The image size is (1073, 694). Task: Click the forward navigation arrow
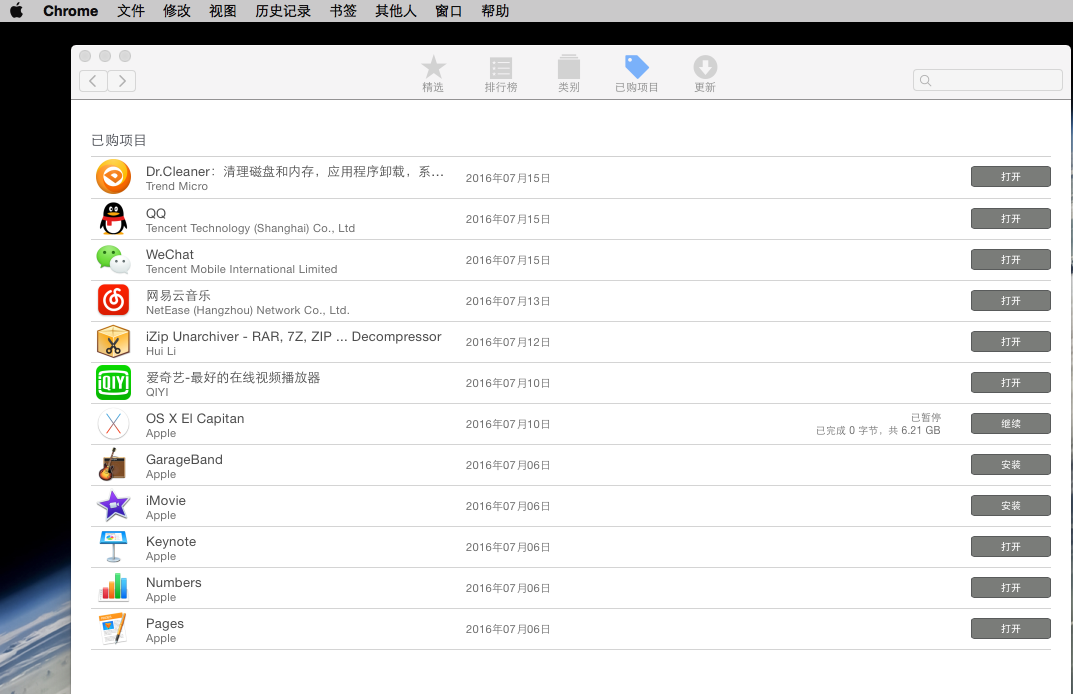click(x=122, y=81)
